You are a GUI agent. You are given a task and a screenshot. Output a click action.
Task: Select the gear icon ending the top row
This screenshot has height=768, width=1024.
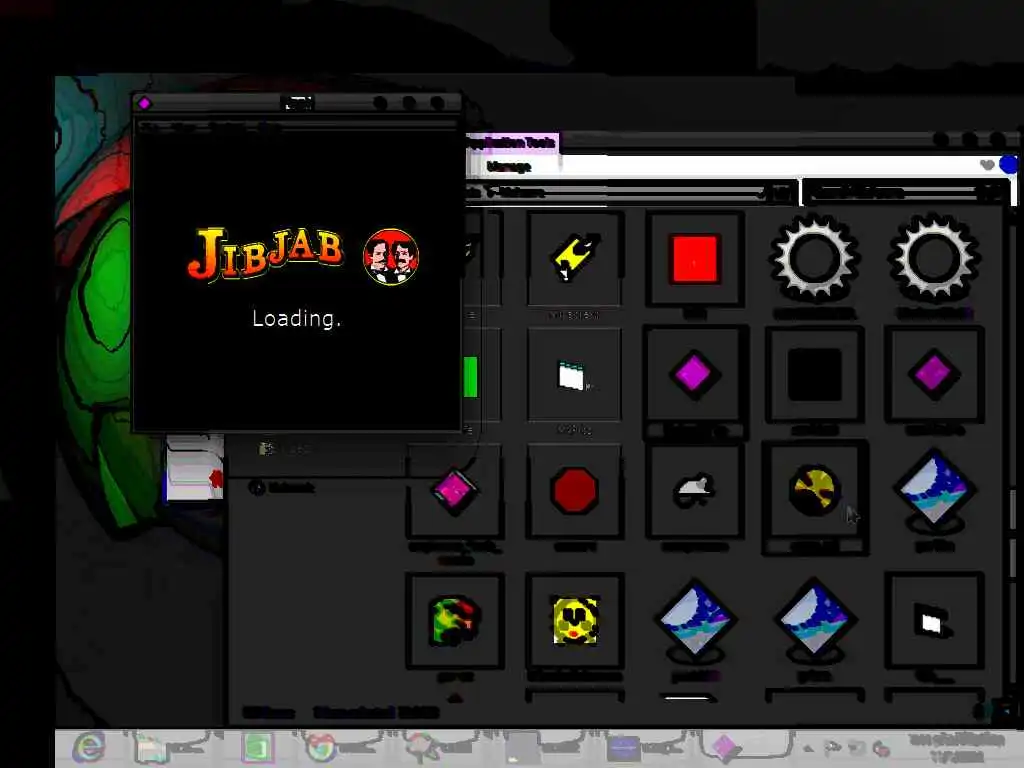934,259
